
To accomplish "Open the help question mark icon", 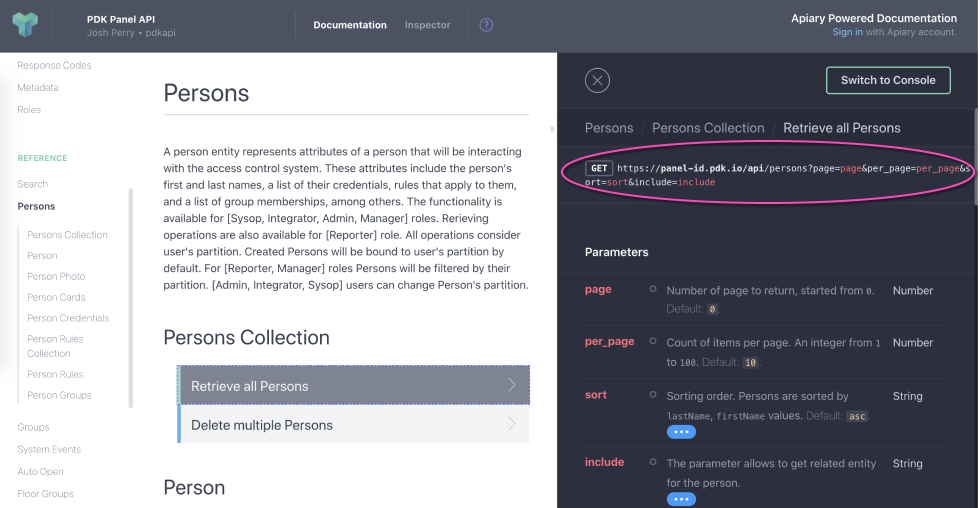I will (x=486, y=25).
